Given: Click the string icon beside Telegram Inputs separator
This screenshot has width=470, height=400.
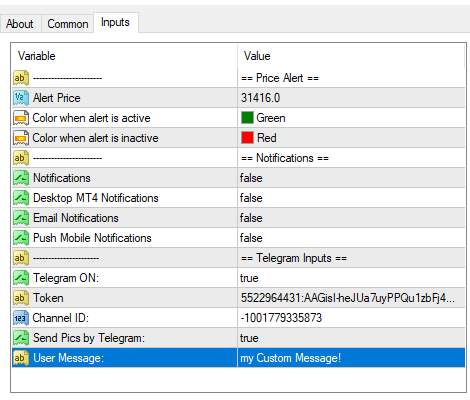Looking at the screenshot, I should [x=21, y=258].
